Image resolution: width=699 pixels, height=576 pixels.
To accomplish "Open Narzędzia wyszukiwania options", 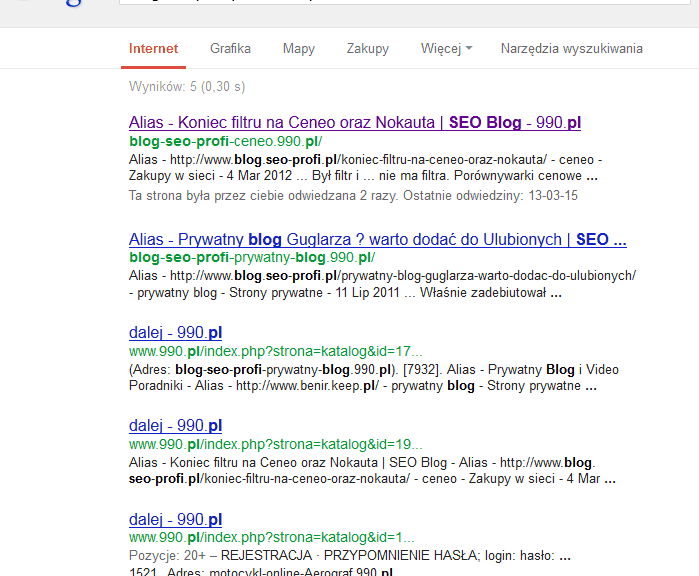I will coord(572,49).
